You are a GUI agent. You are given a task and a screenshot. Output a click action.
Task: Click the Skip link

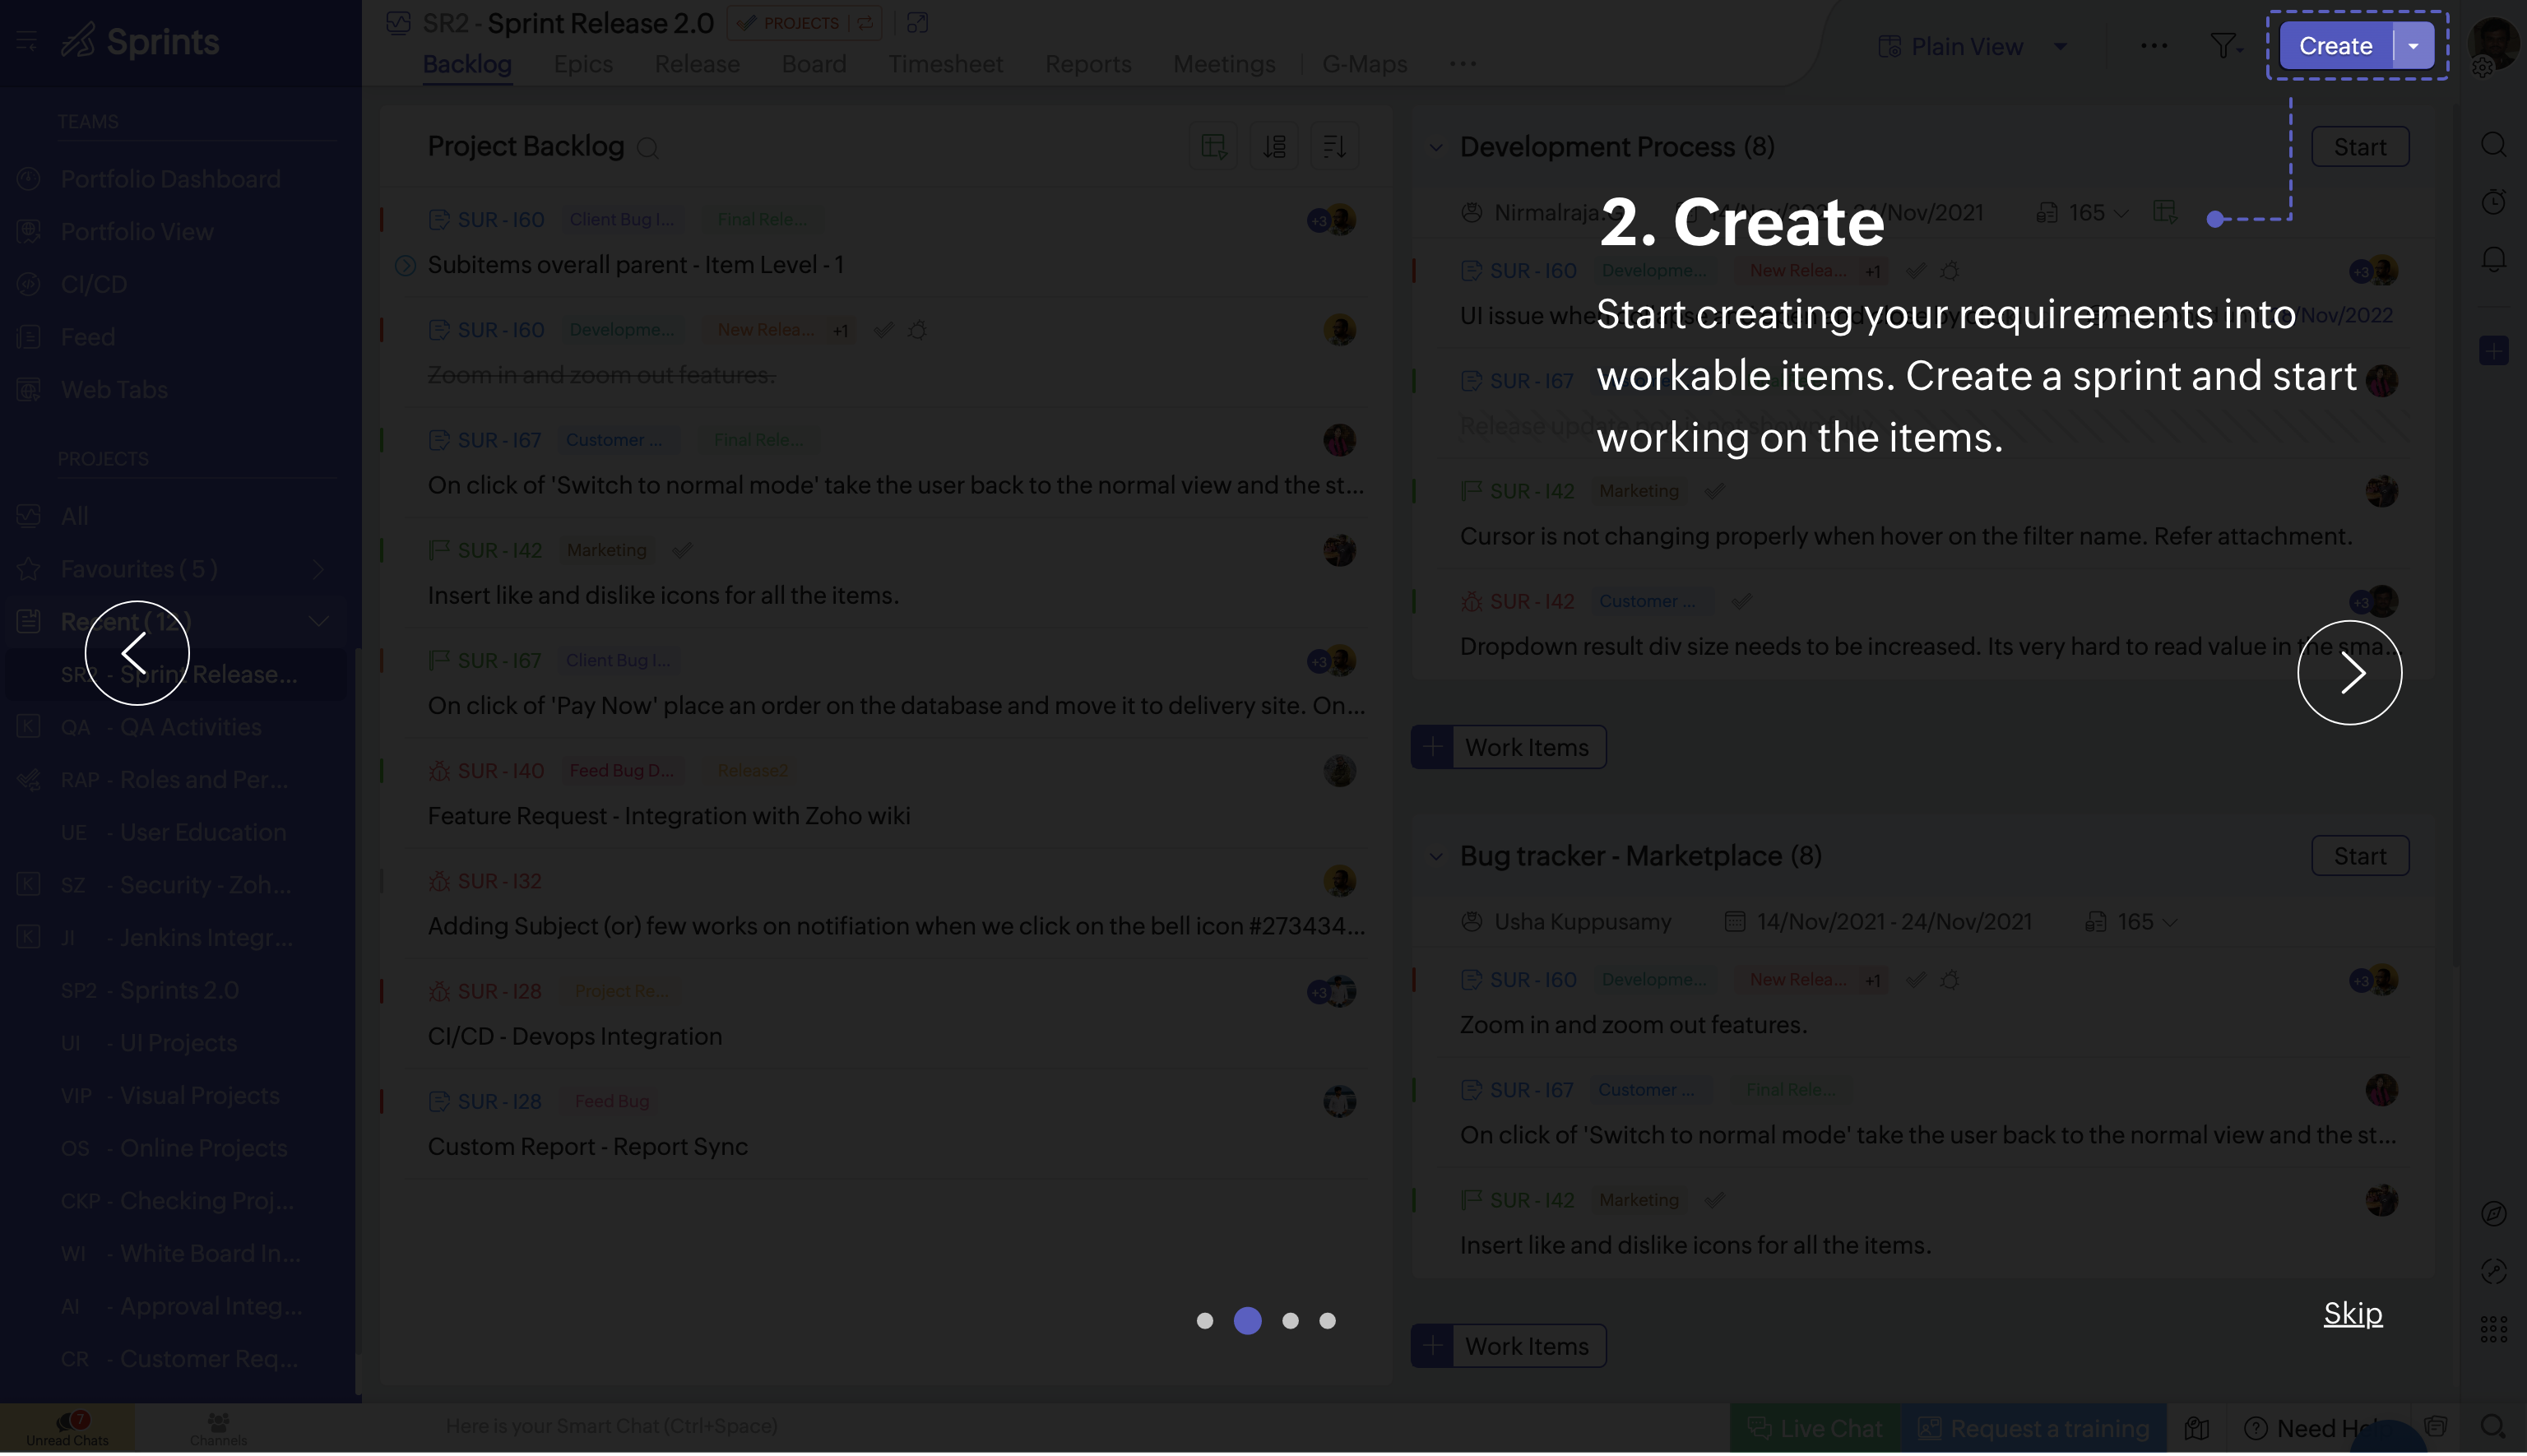(x=2352, y=1313)
